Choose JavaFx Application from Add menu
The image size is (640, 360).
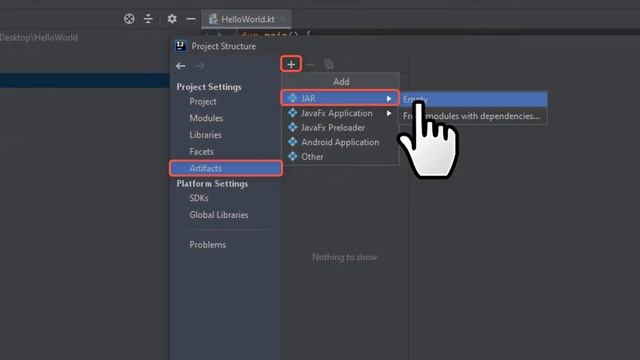coord(340,113)
